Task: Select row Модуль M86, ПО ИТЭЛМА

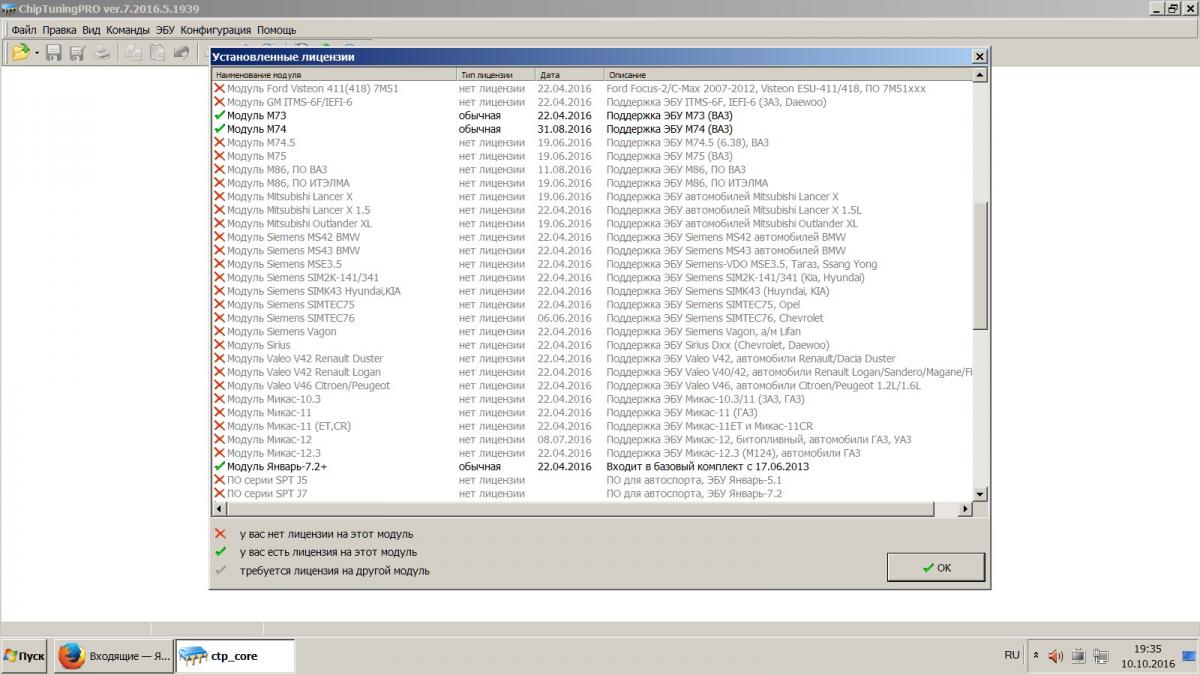Action: tap(592, 183)
